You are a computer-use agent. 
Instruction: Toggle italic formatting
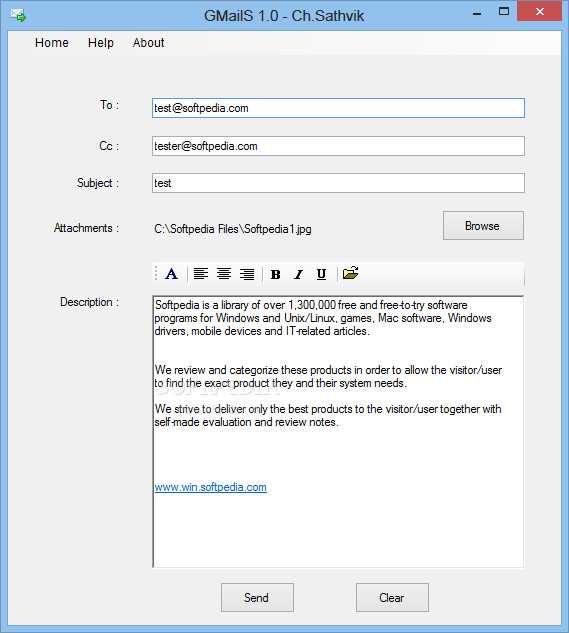[298, 275]
